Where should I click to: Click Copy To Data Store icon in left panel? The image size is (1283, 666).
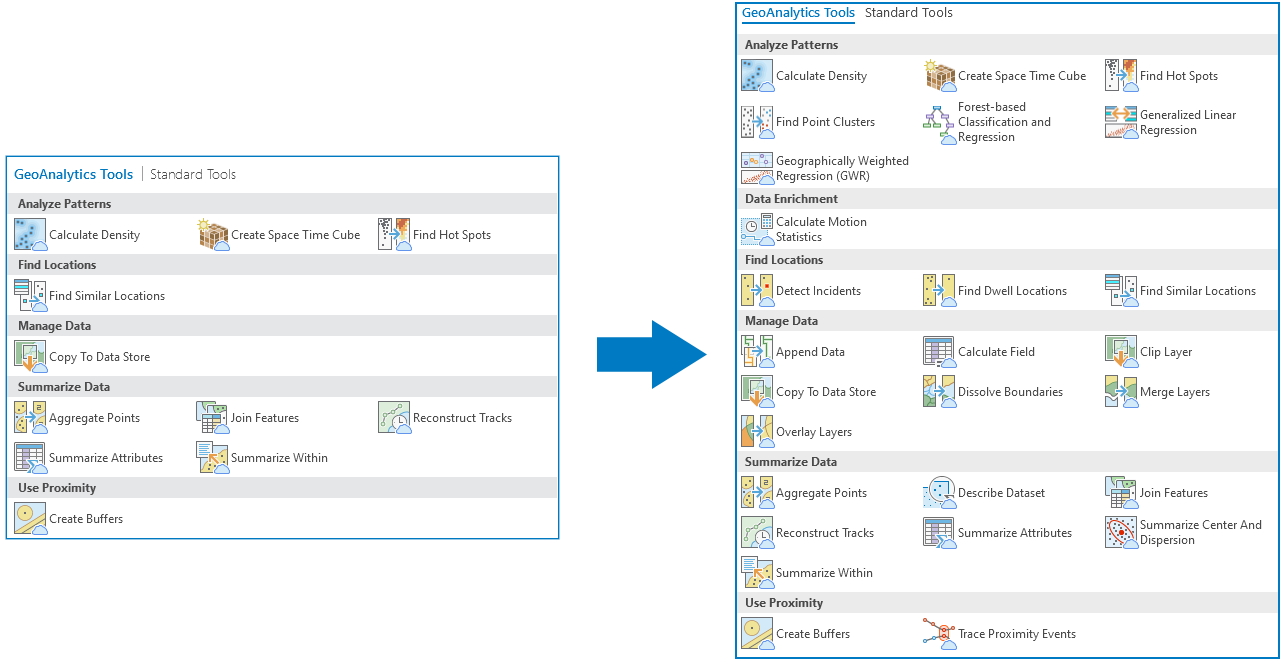tap(30, 357)
